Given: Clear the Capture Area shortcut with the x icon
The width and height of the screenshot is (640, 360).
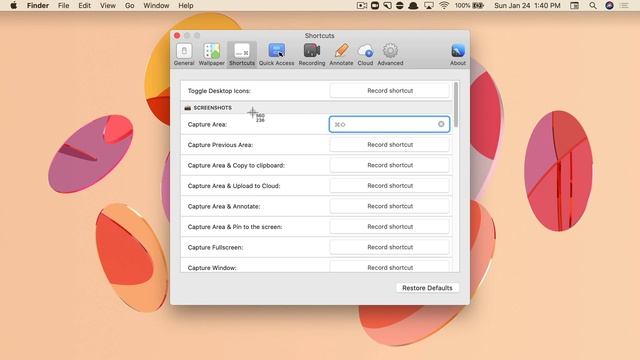Looking at the screenshot, I should coord(441,124).
